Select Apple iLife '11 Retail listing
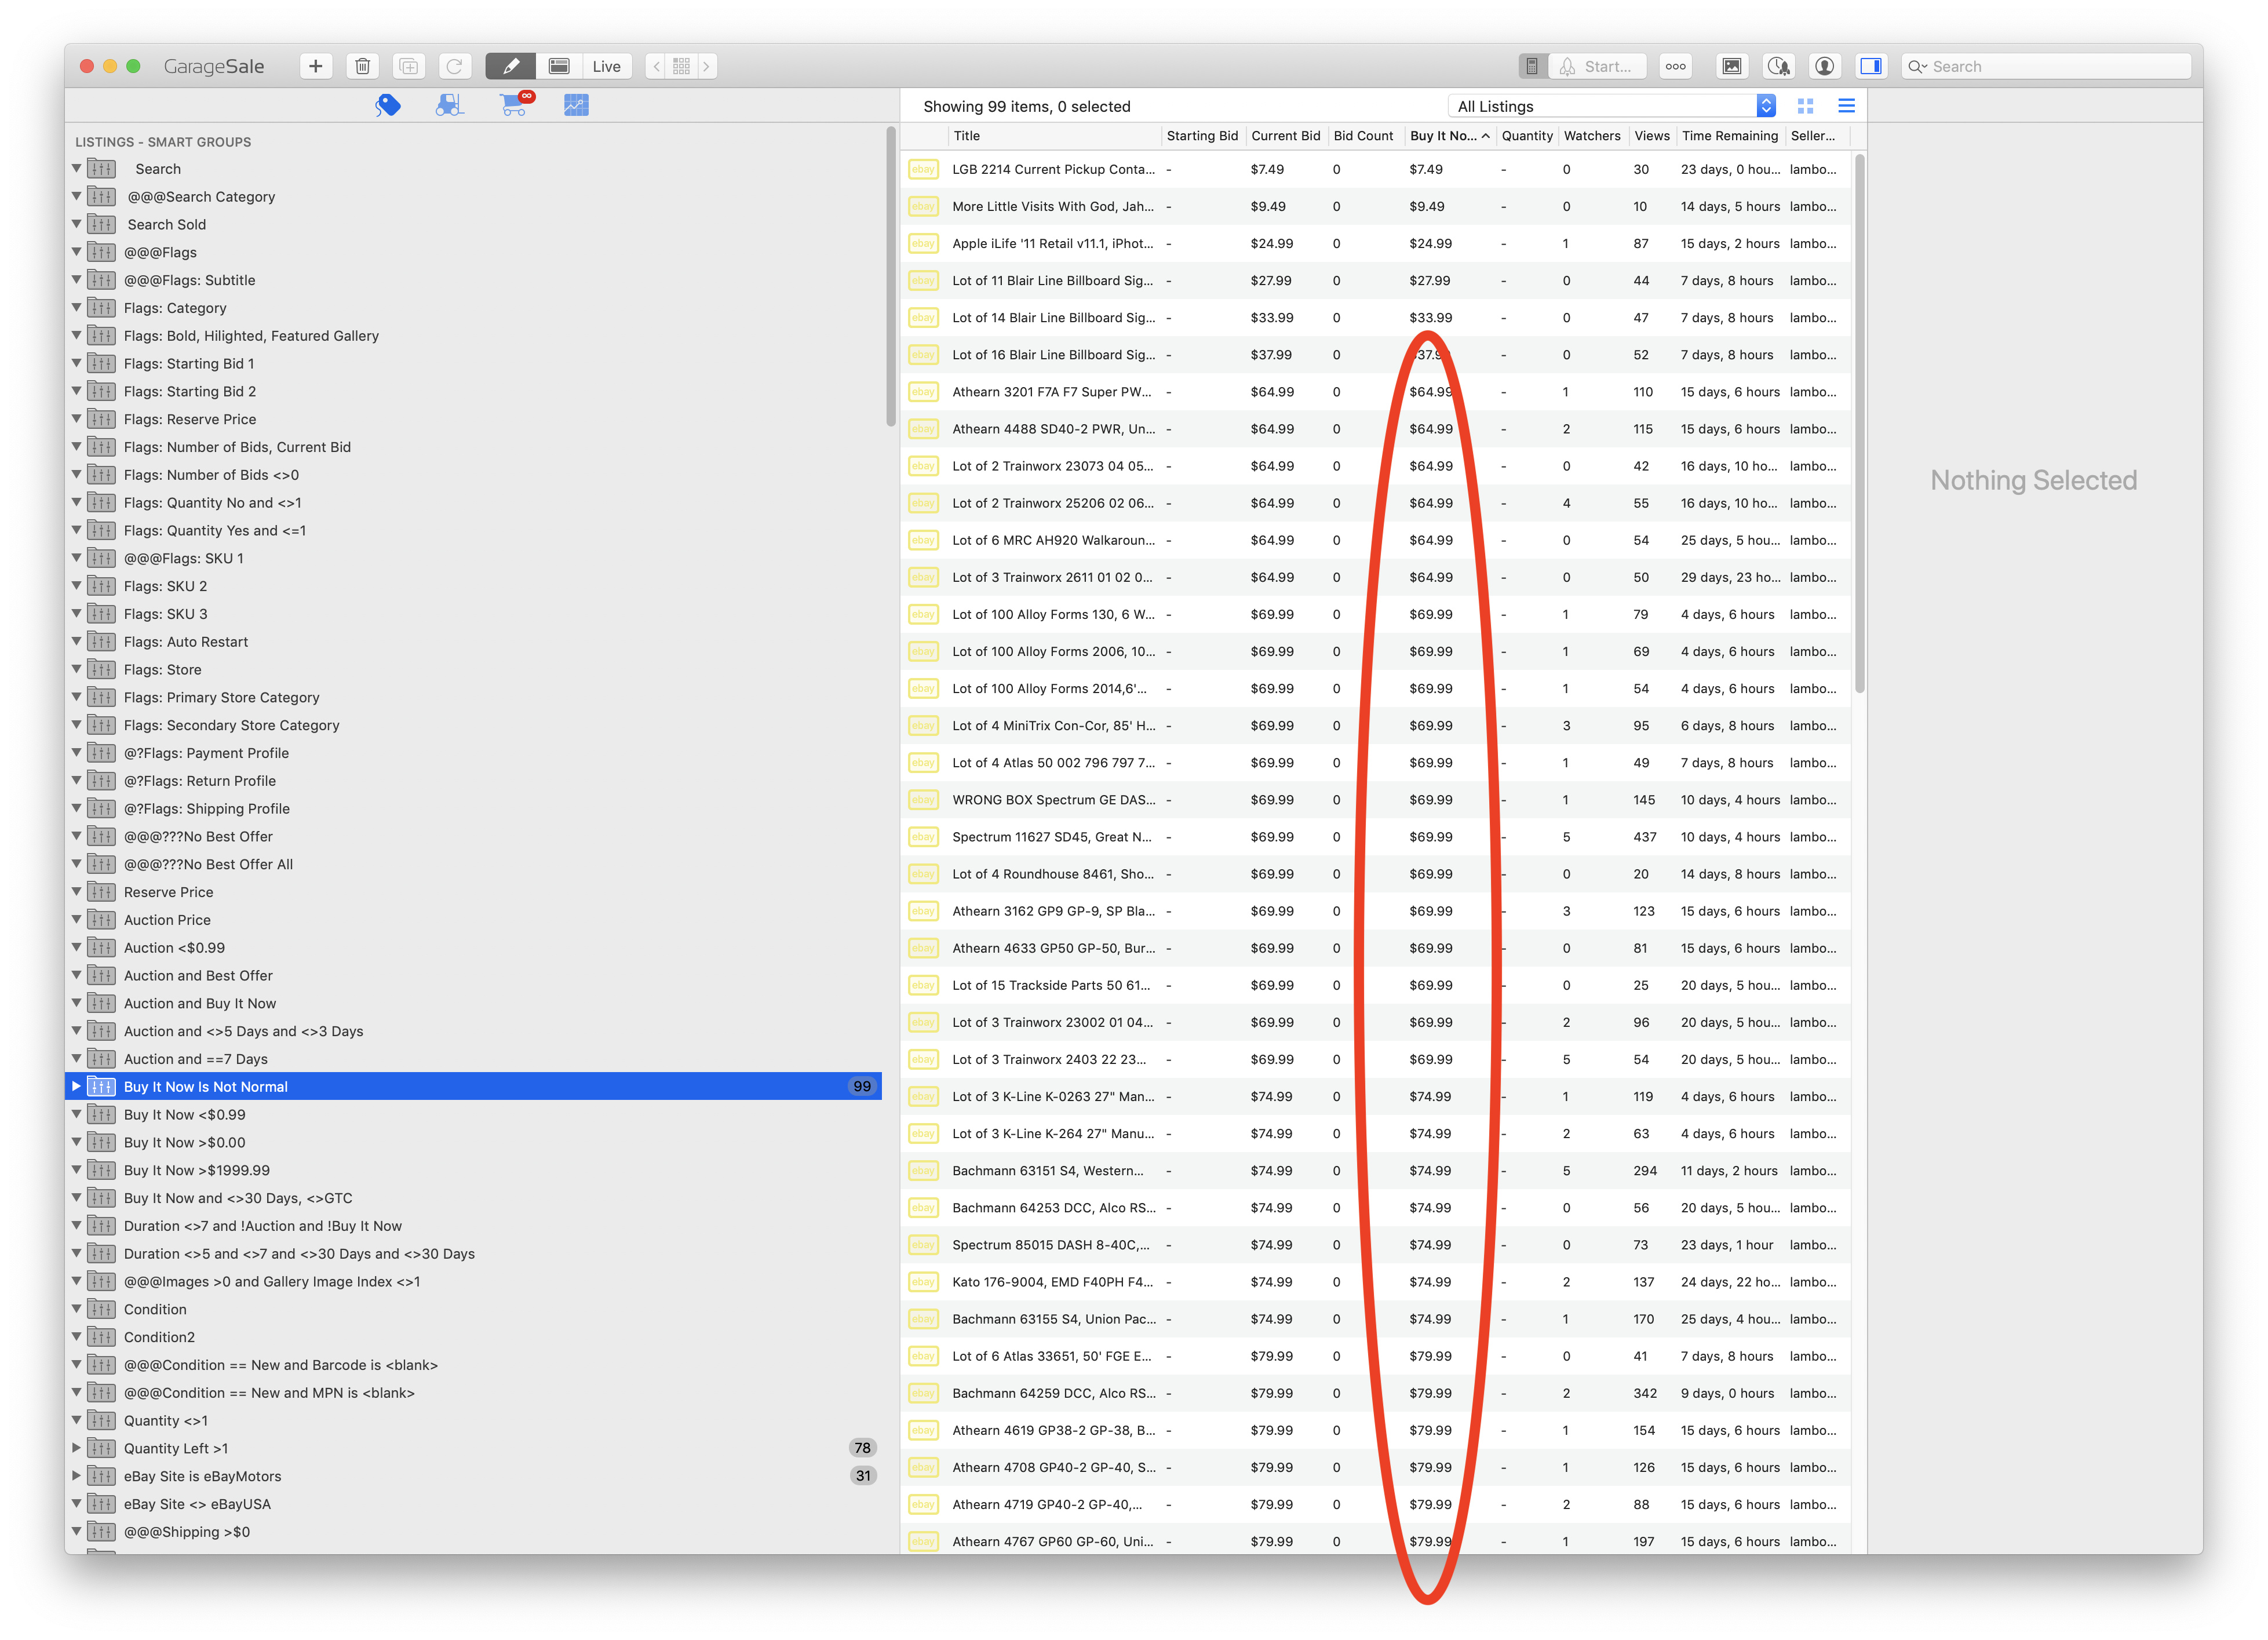The width and height of the screenshot is (2268, 1640). click(1376, 244)
